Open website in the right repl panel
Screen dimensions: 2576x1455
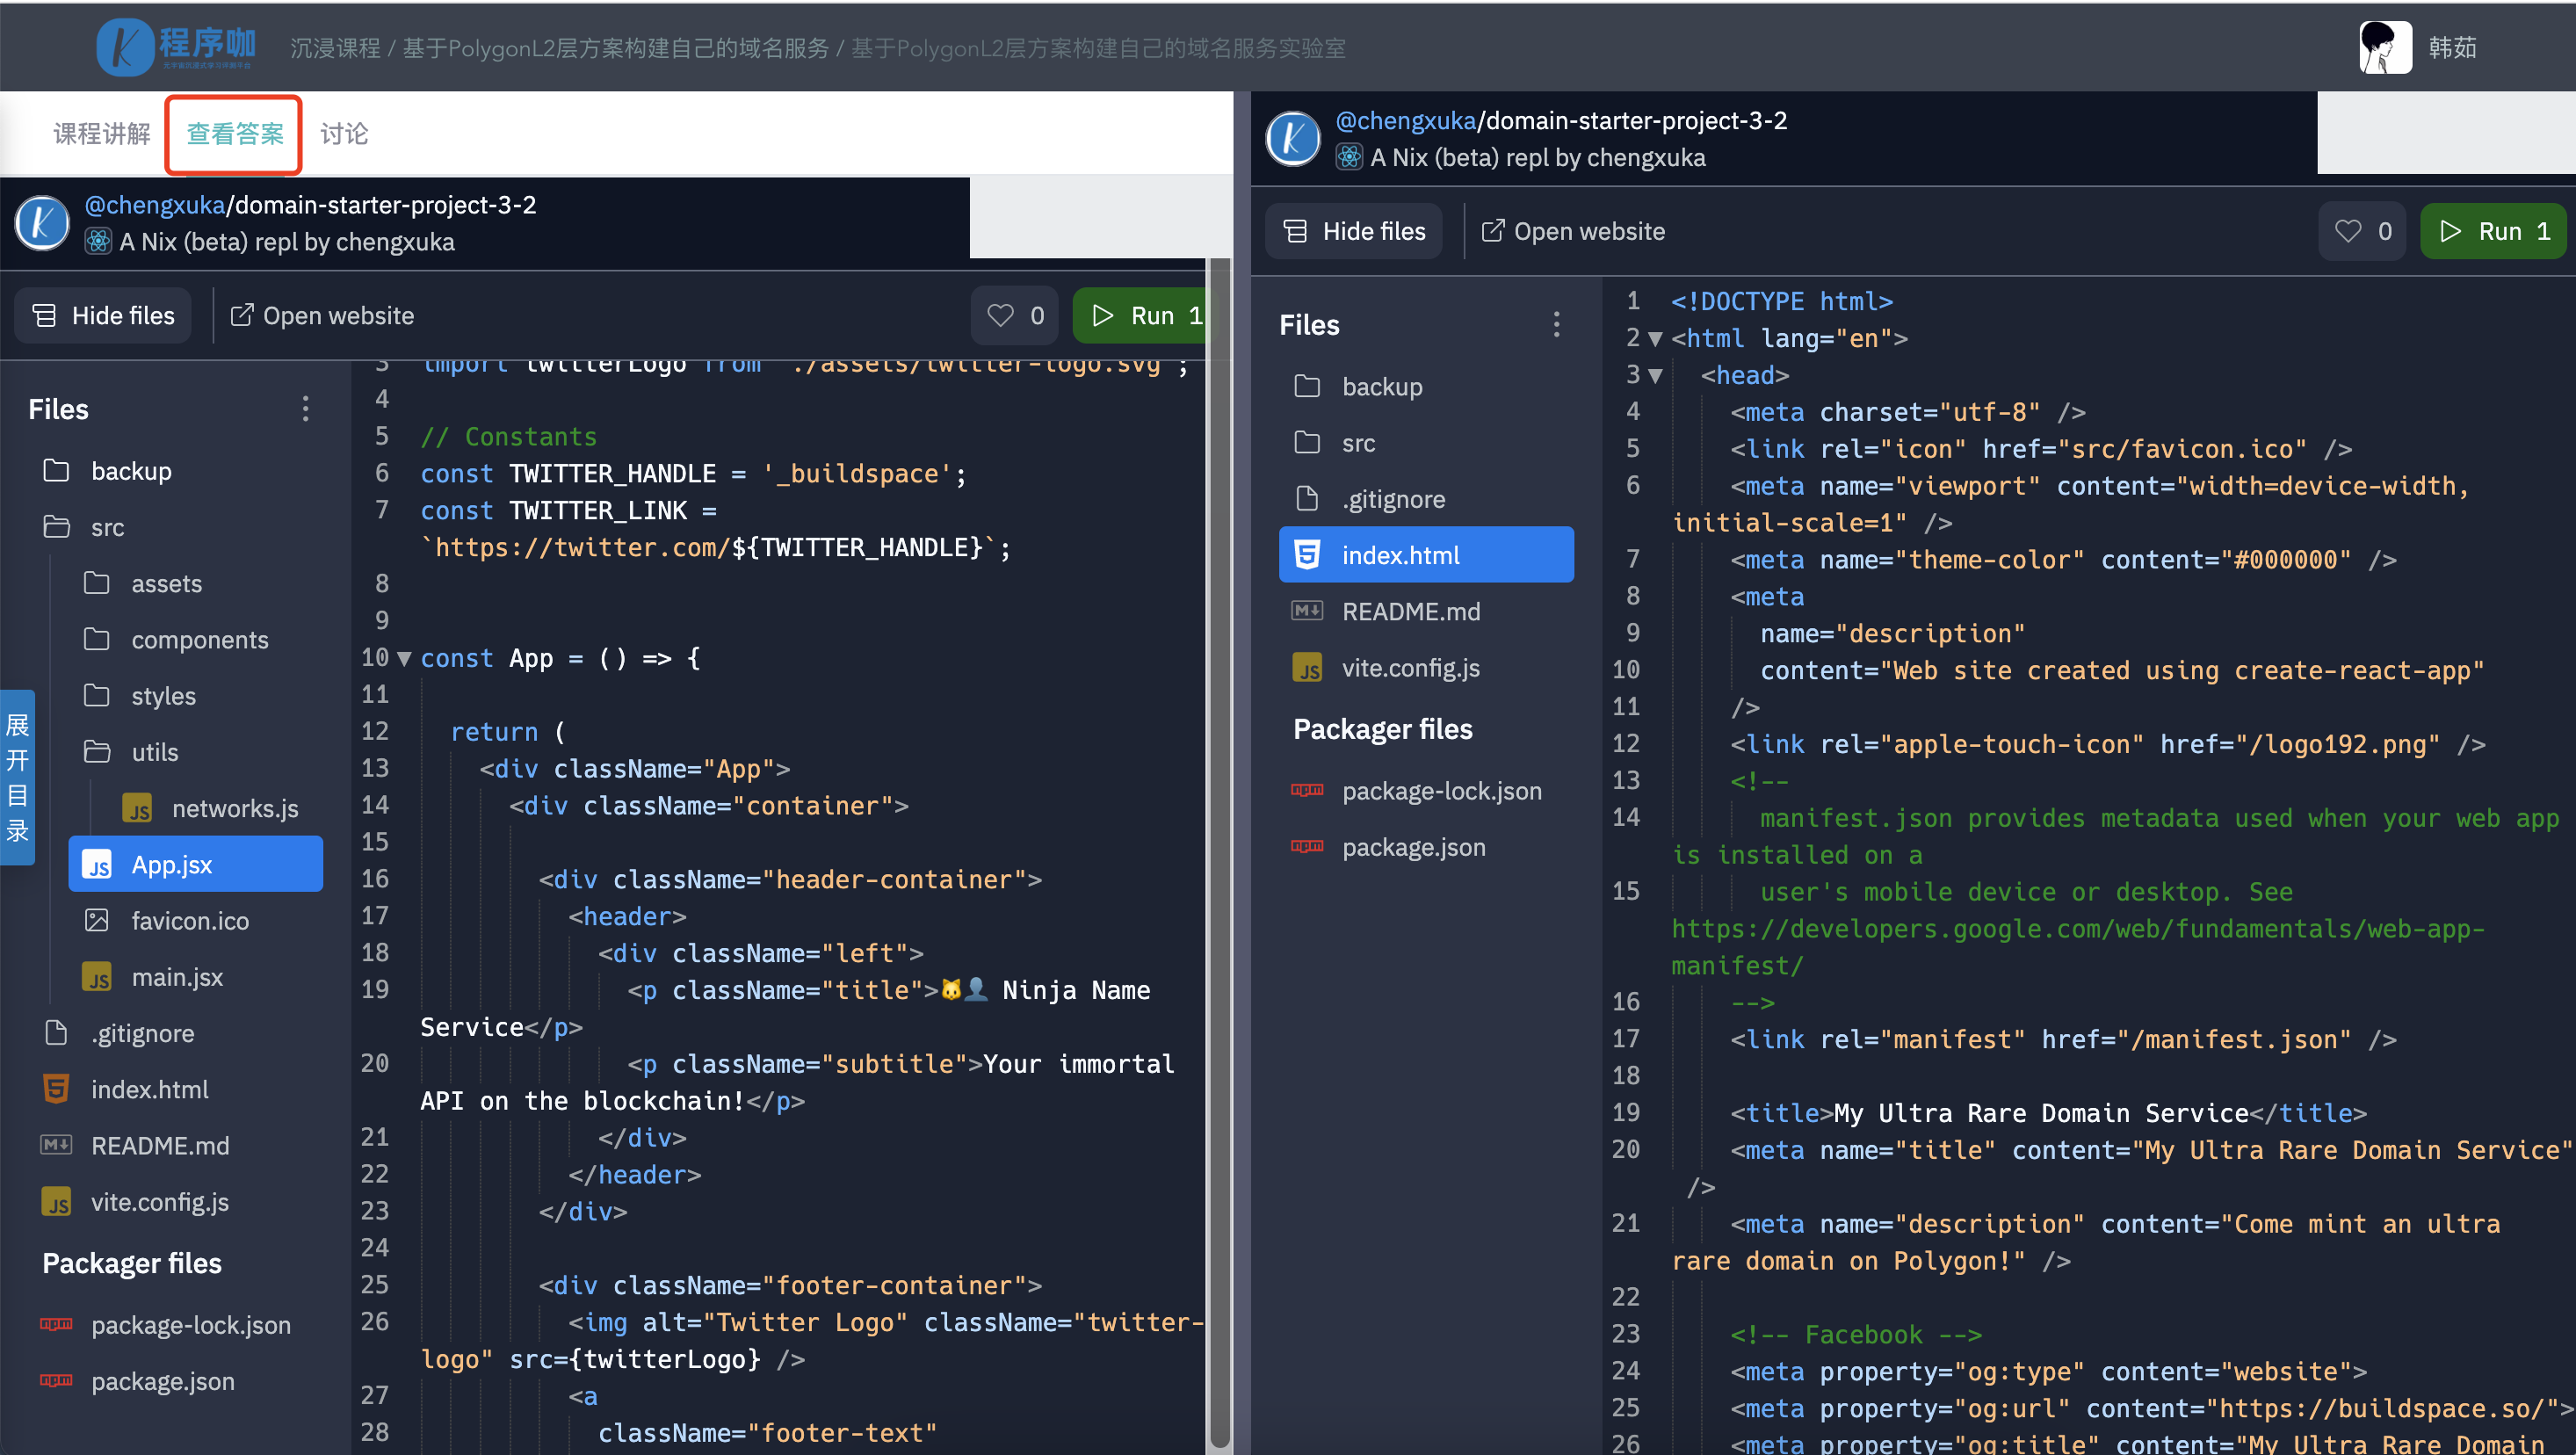[1573, 232]
